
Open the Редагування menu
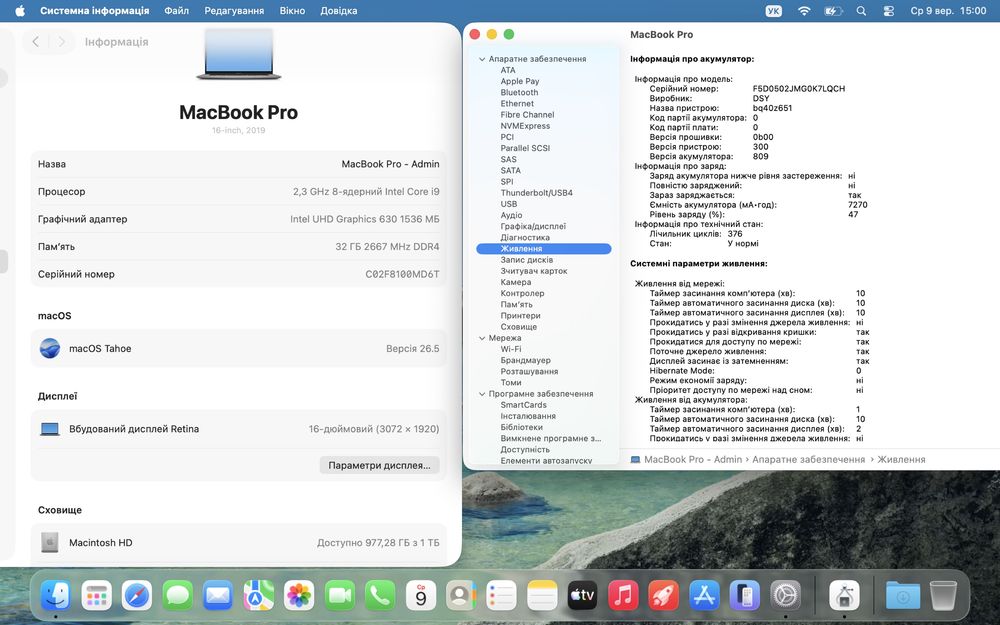coord(234,11)
